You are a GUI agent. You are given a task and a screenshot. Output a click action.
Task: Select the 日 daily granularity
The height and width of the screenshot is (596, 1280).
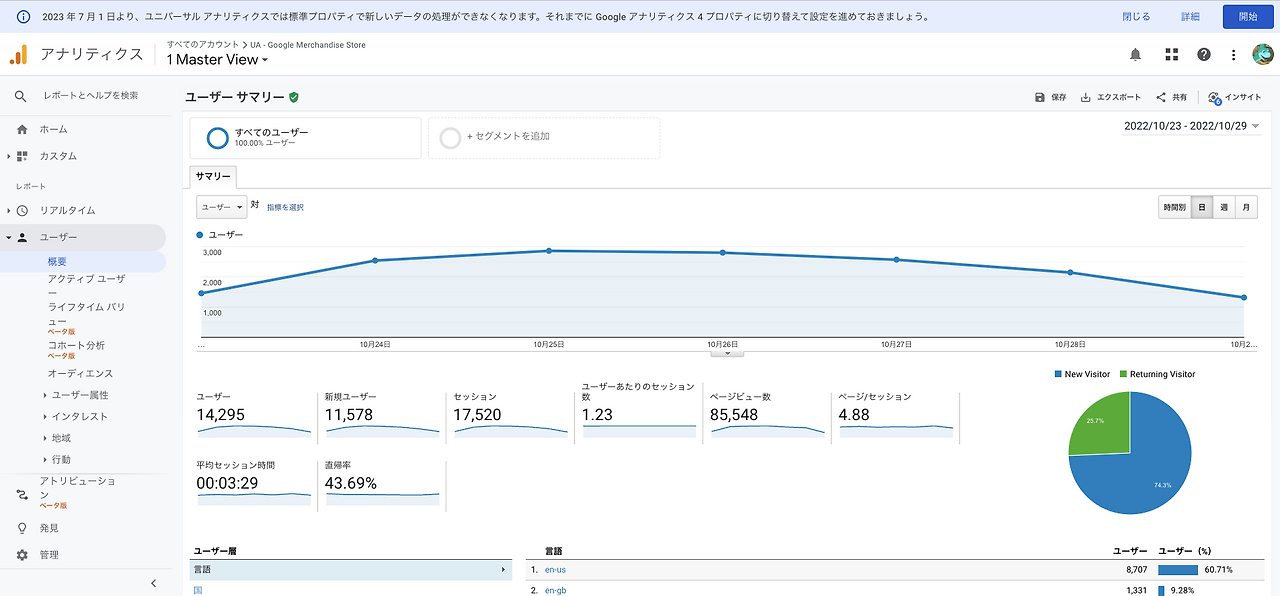click(1201, 208)
